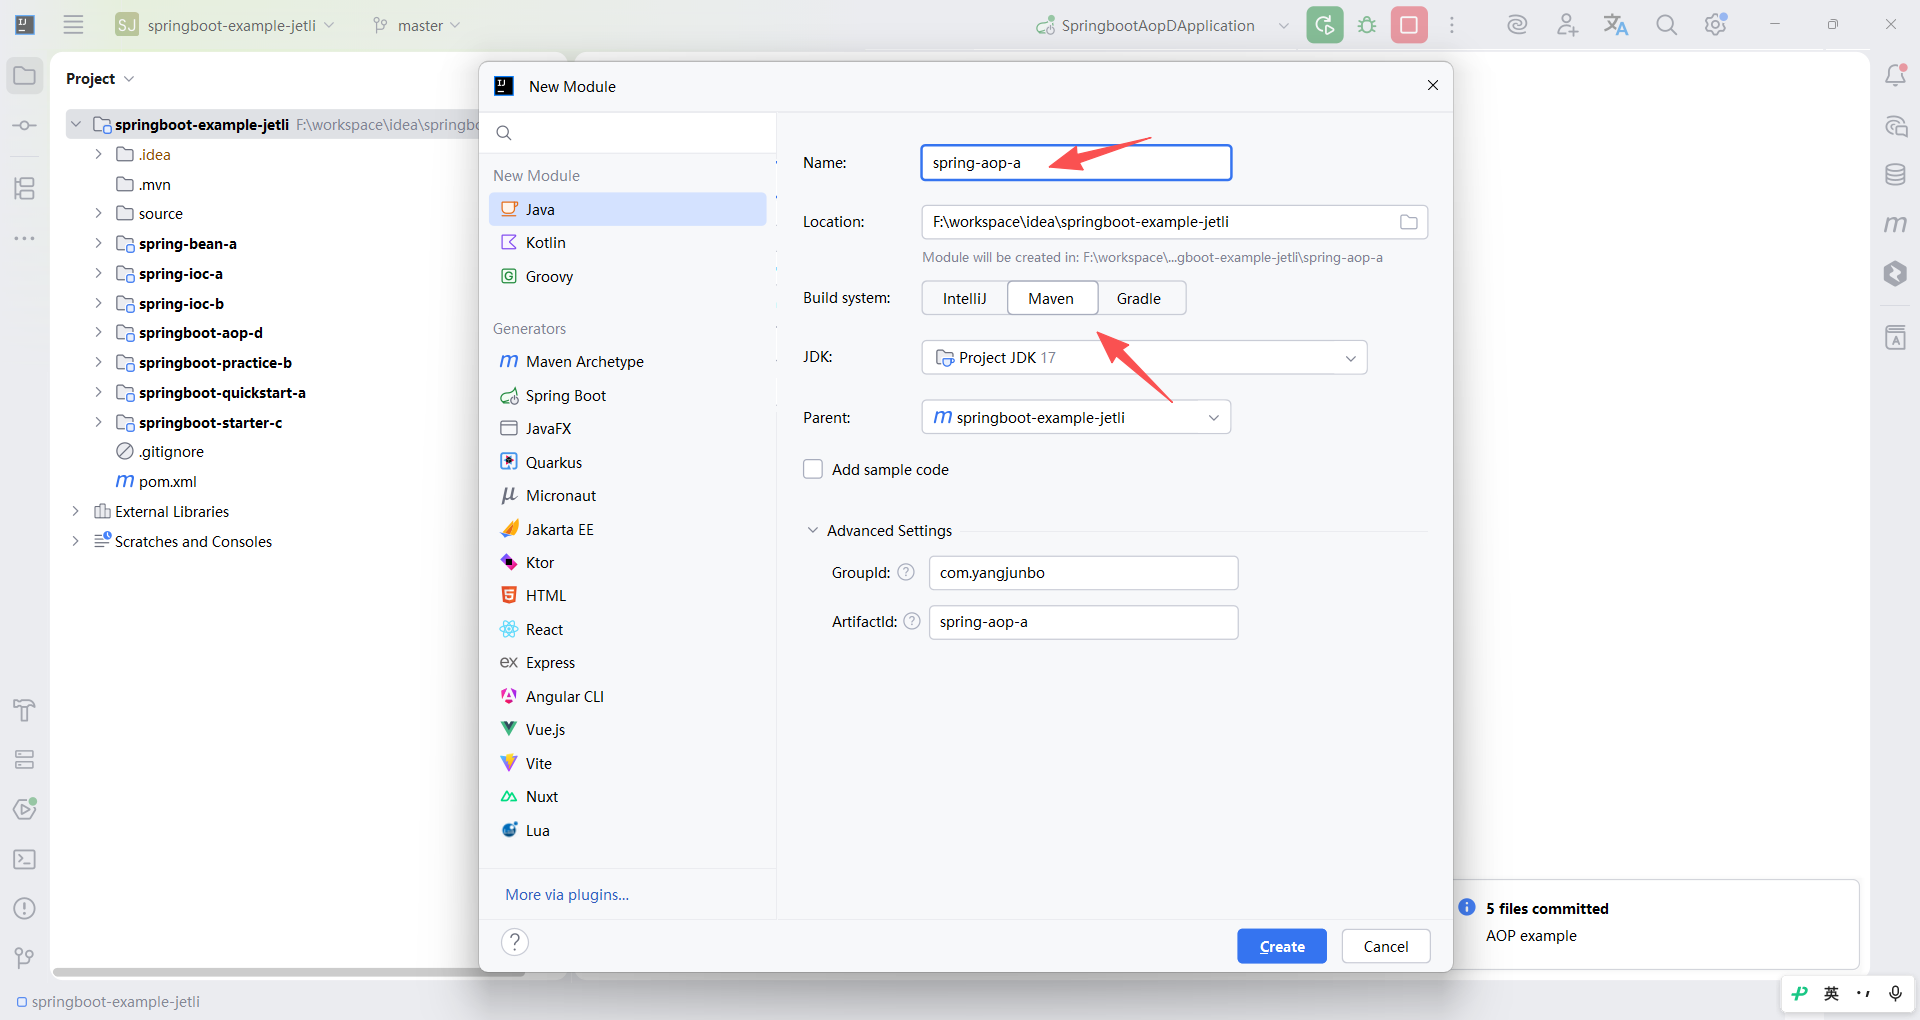Open Search Everywhere magnifier icon

[1666, 25]
